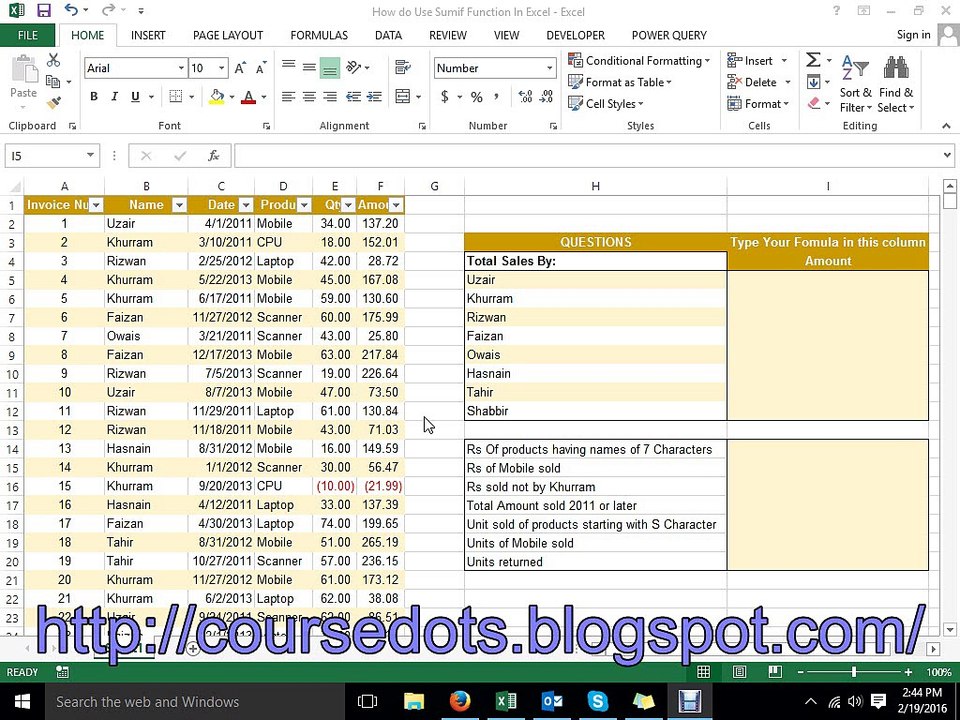Switch to the POWER QUERY tab
Screen dimensions: 960x720
coord(669,36)
